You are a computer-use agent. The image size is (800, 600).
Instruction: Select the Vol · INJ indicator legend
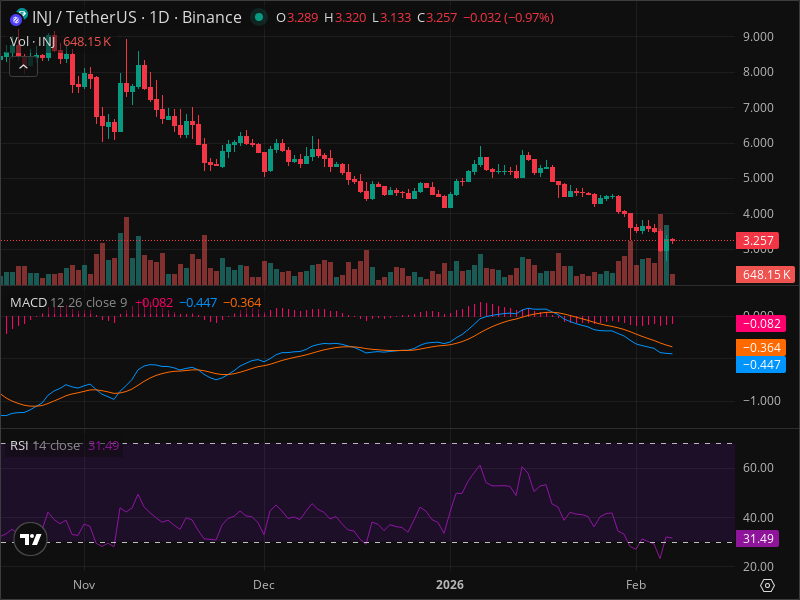pyautogui.click(x=33, y=41)
